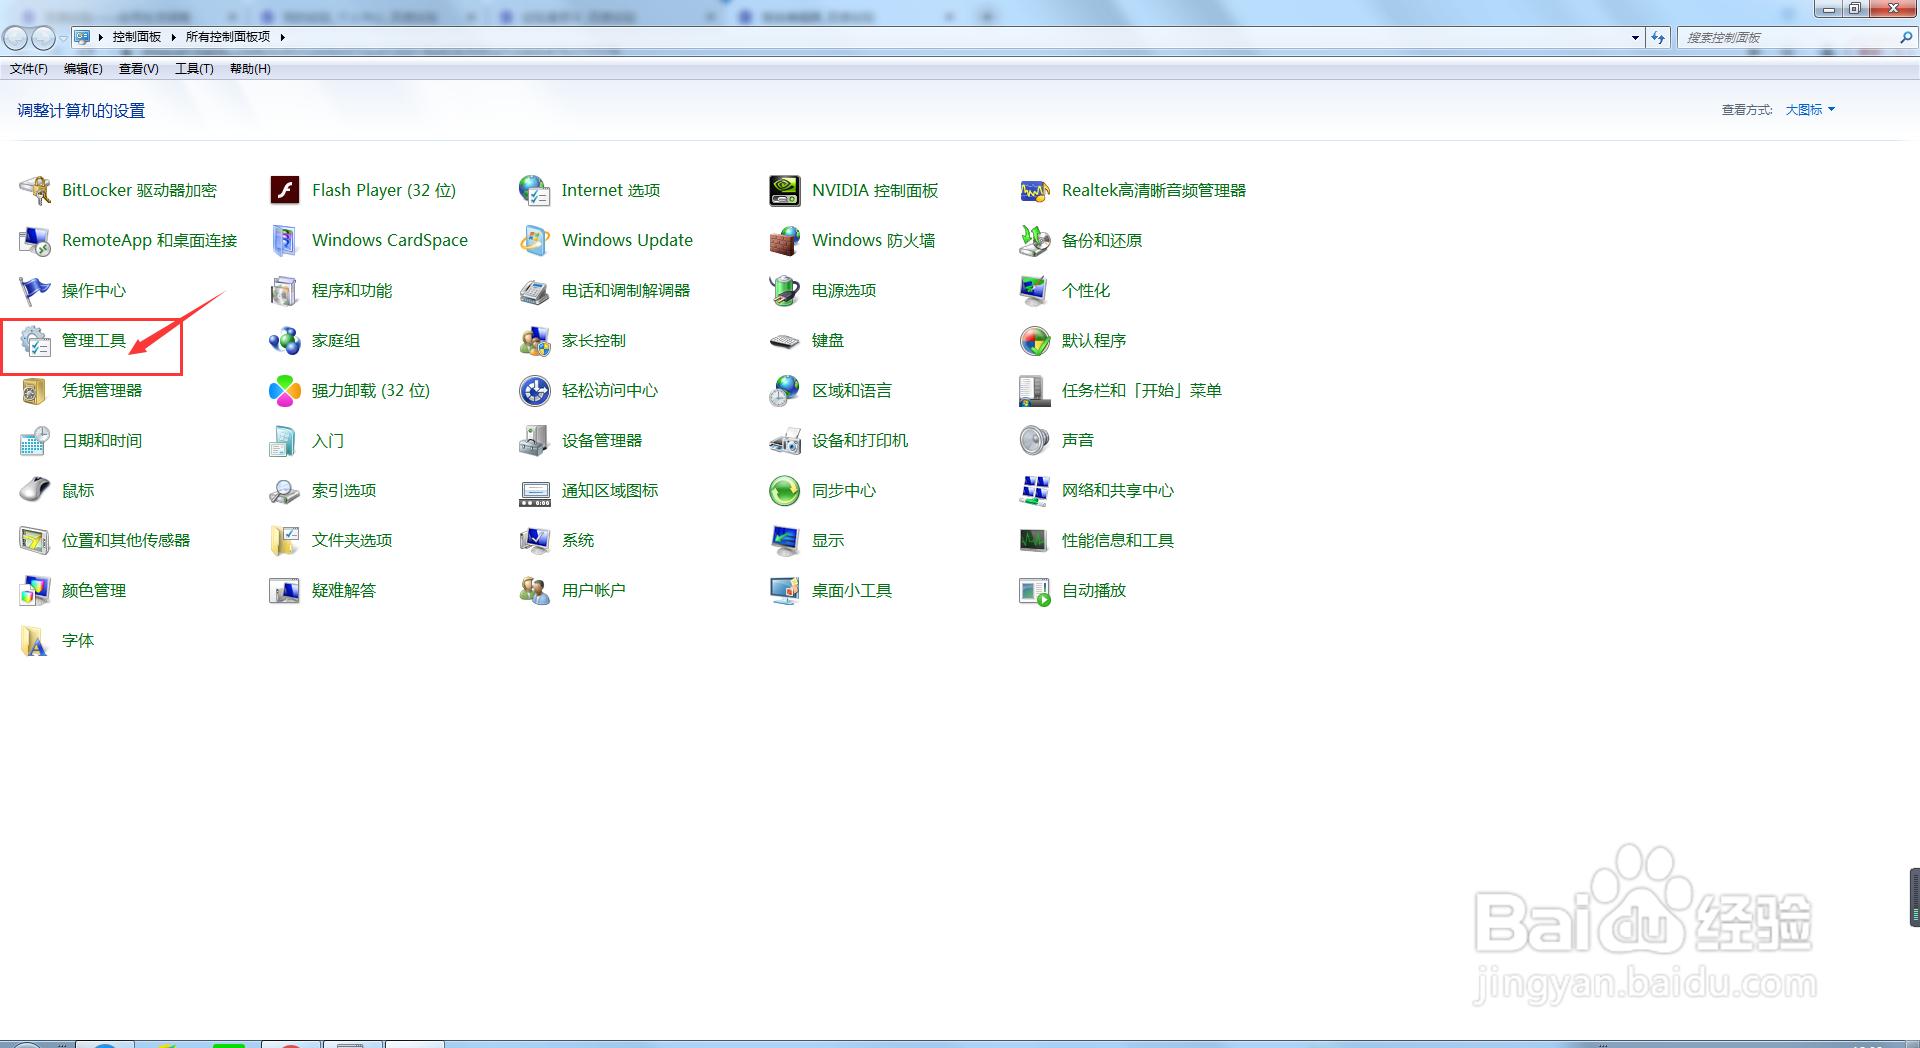Open 强力卸载 (32 位) colorful icon
1920x1048 pixels.
tap(285, 390)
